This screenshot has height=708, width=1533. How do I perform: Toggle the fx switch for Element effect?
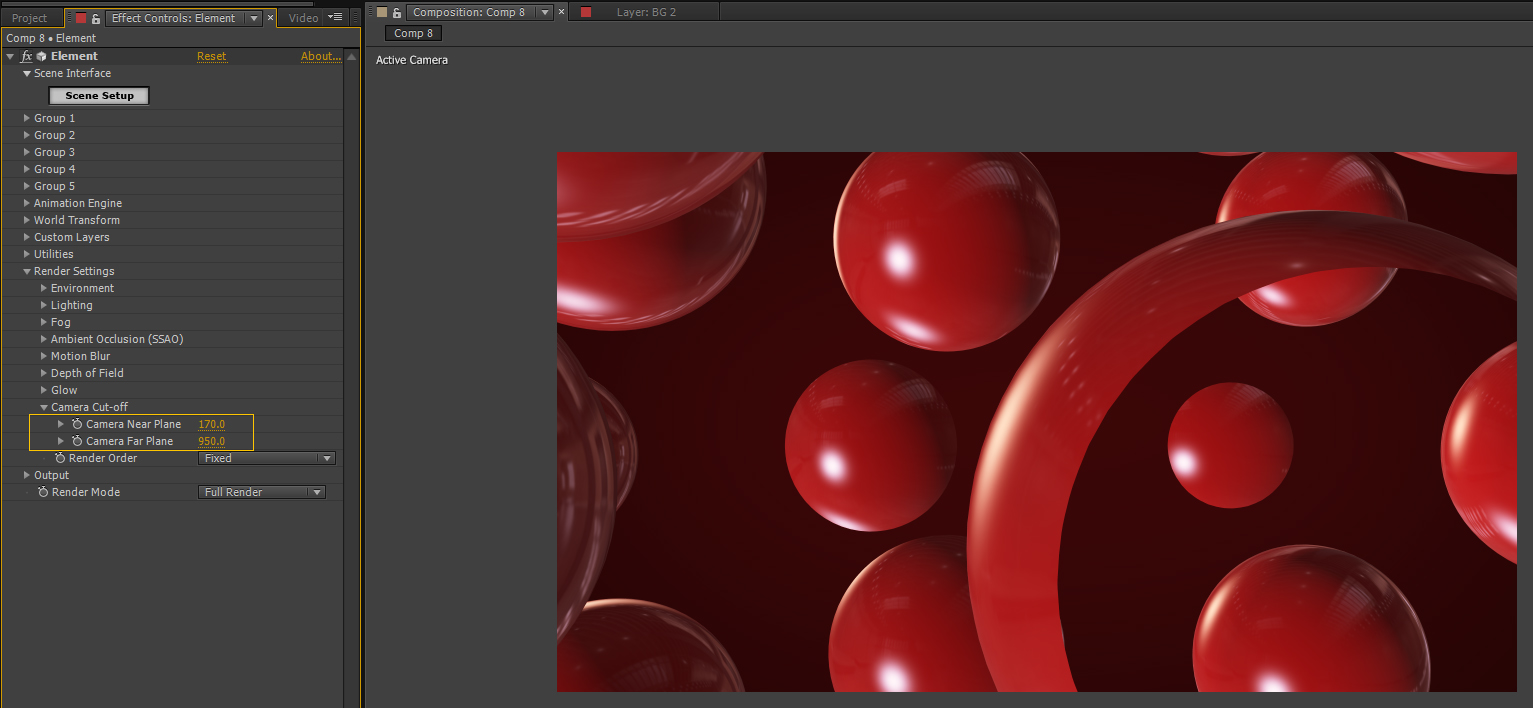27,57
